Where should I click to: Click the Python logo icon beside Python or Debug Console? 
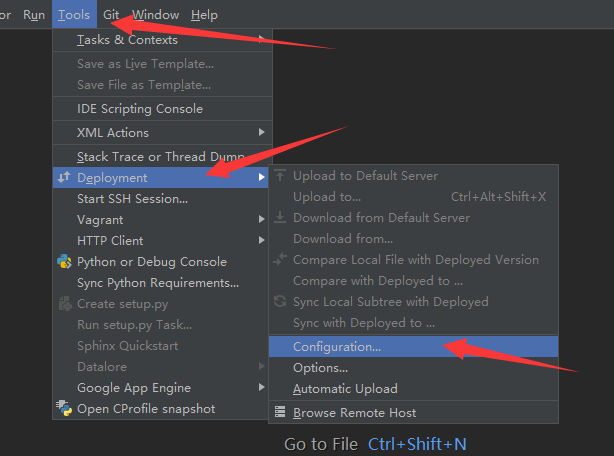click(64, 261)
